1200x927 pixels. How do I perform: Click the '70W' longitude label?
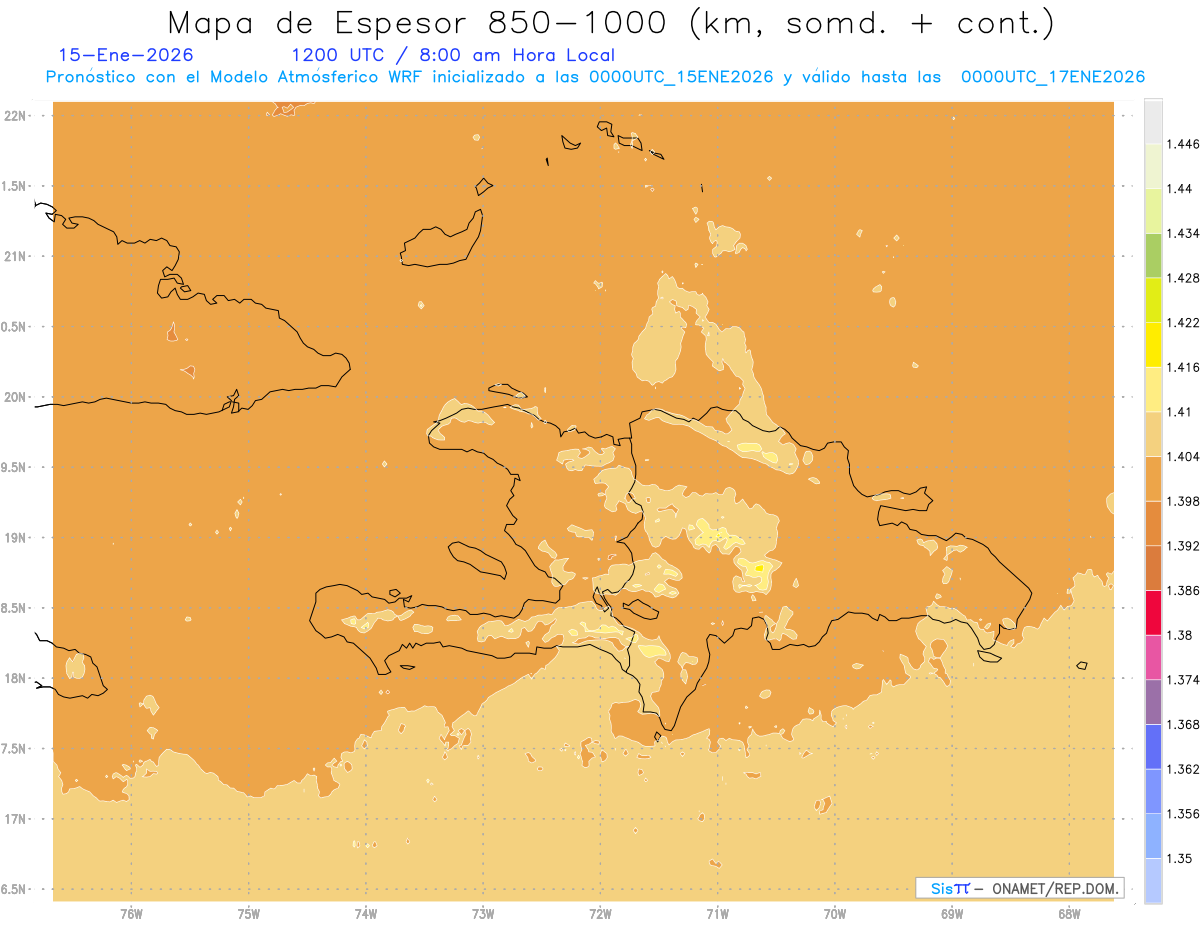tap(835, 914)
